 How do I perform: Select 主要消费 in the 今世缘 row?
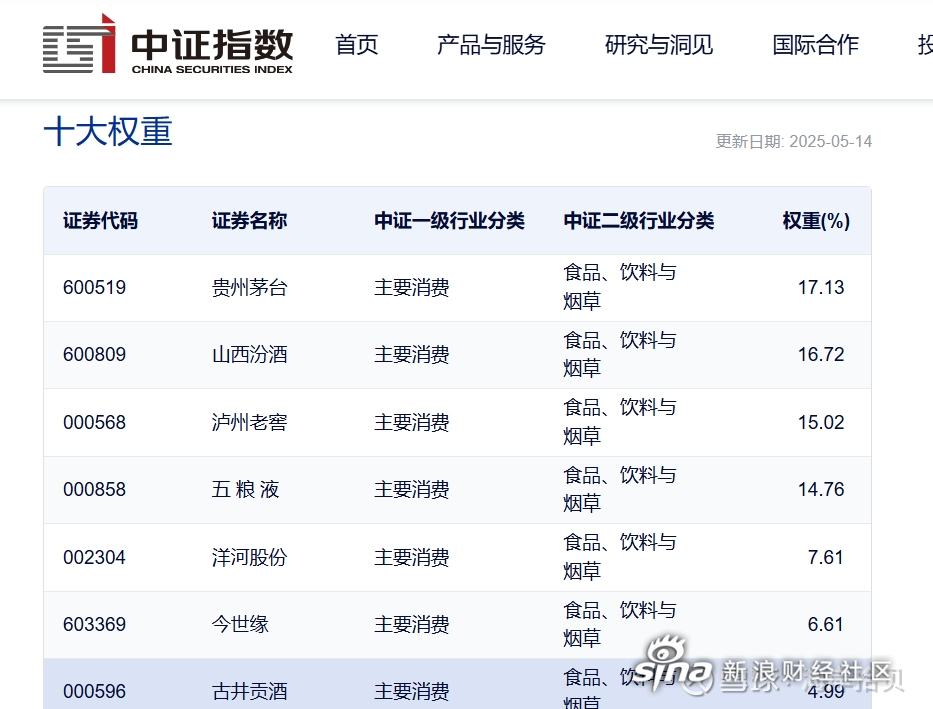pyautogui.click(x=412, y=625)
